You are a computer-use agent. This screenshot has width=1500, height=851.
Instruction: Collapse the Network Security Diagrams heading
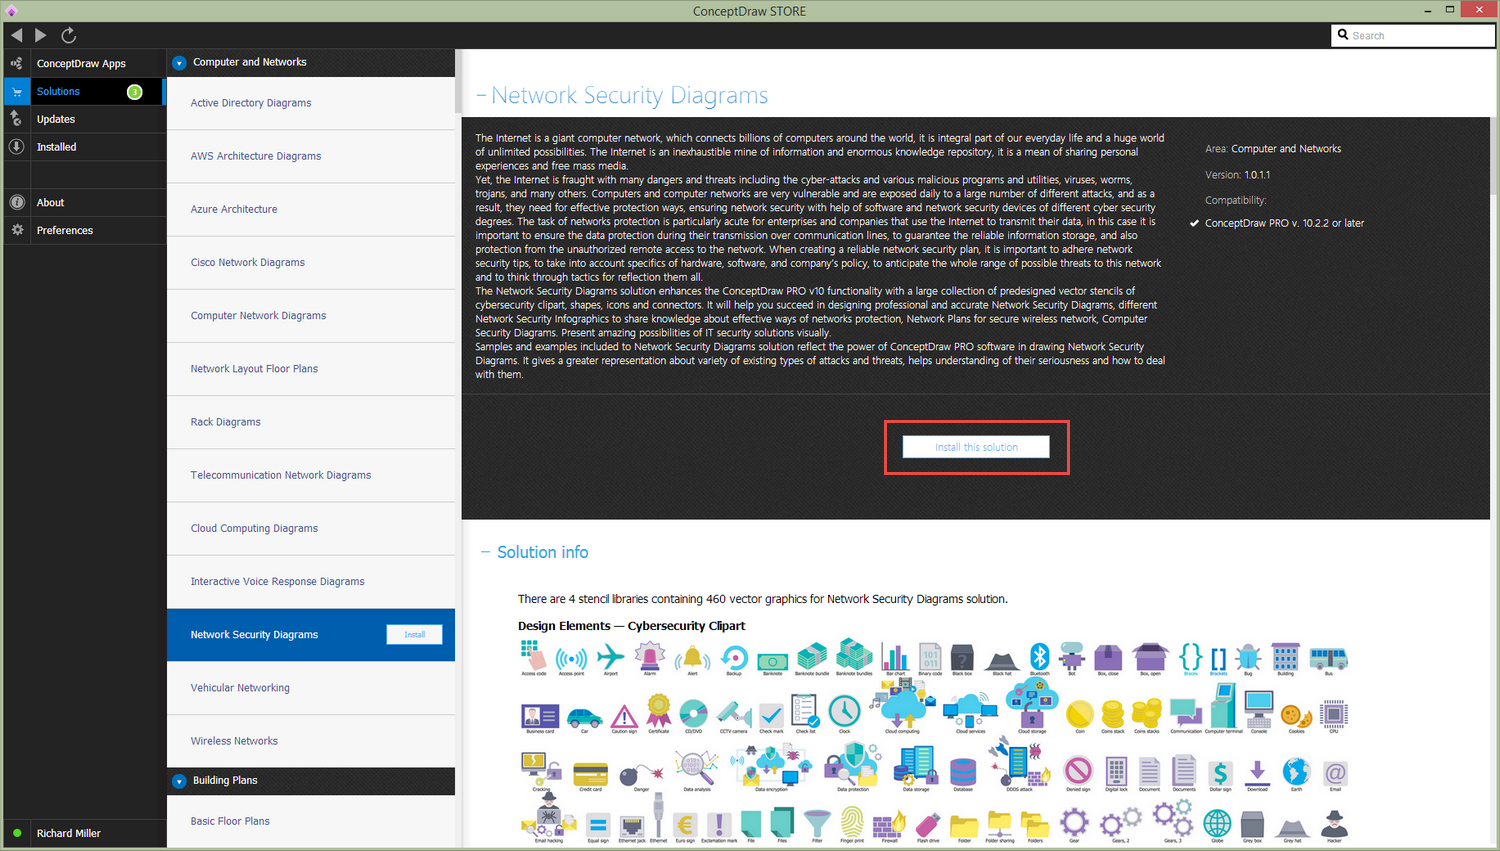coord(482,95)
